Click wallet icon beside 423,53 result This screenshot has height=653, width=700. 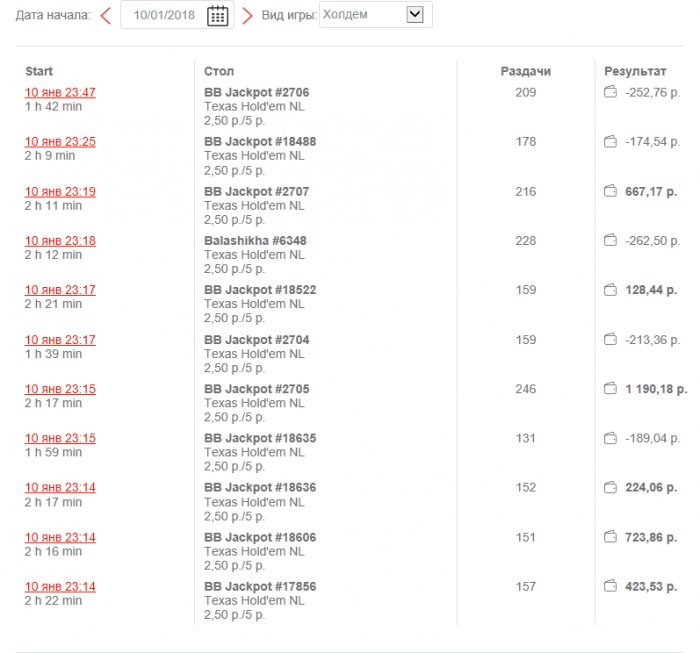click(x=610, y=586)
